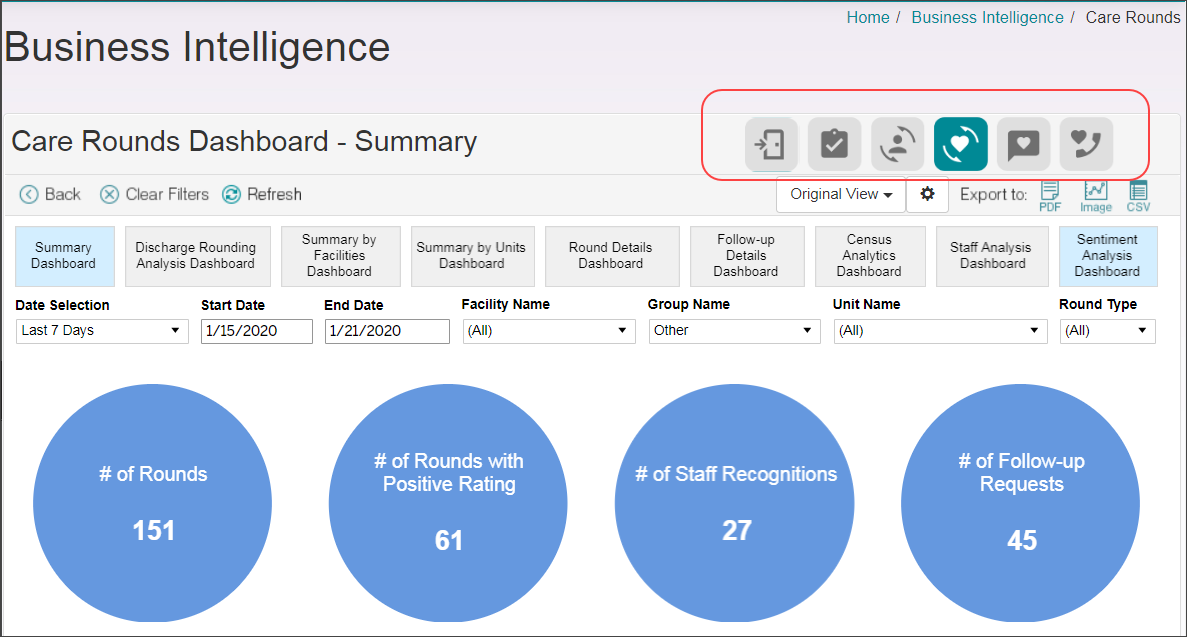This screenshot has width=1187, height=637.
Task: Select the heart with phone handset icon
Action: pyautogui.click(x=1086, y=144)
